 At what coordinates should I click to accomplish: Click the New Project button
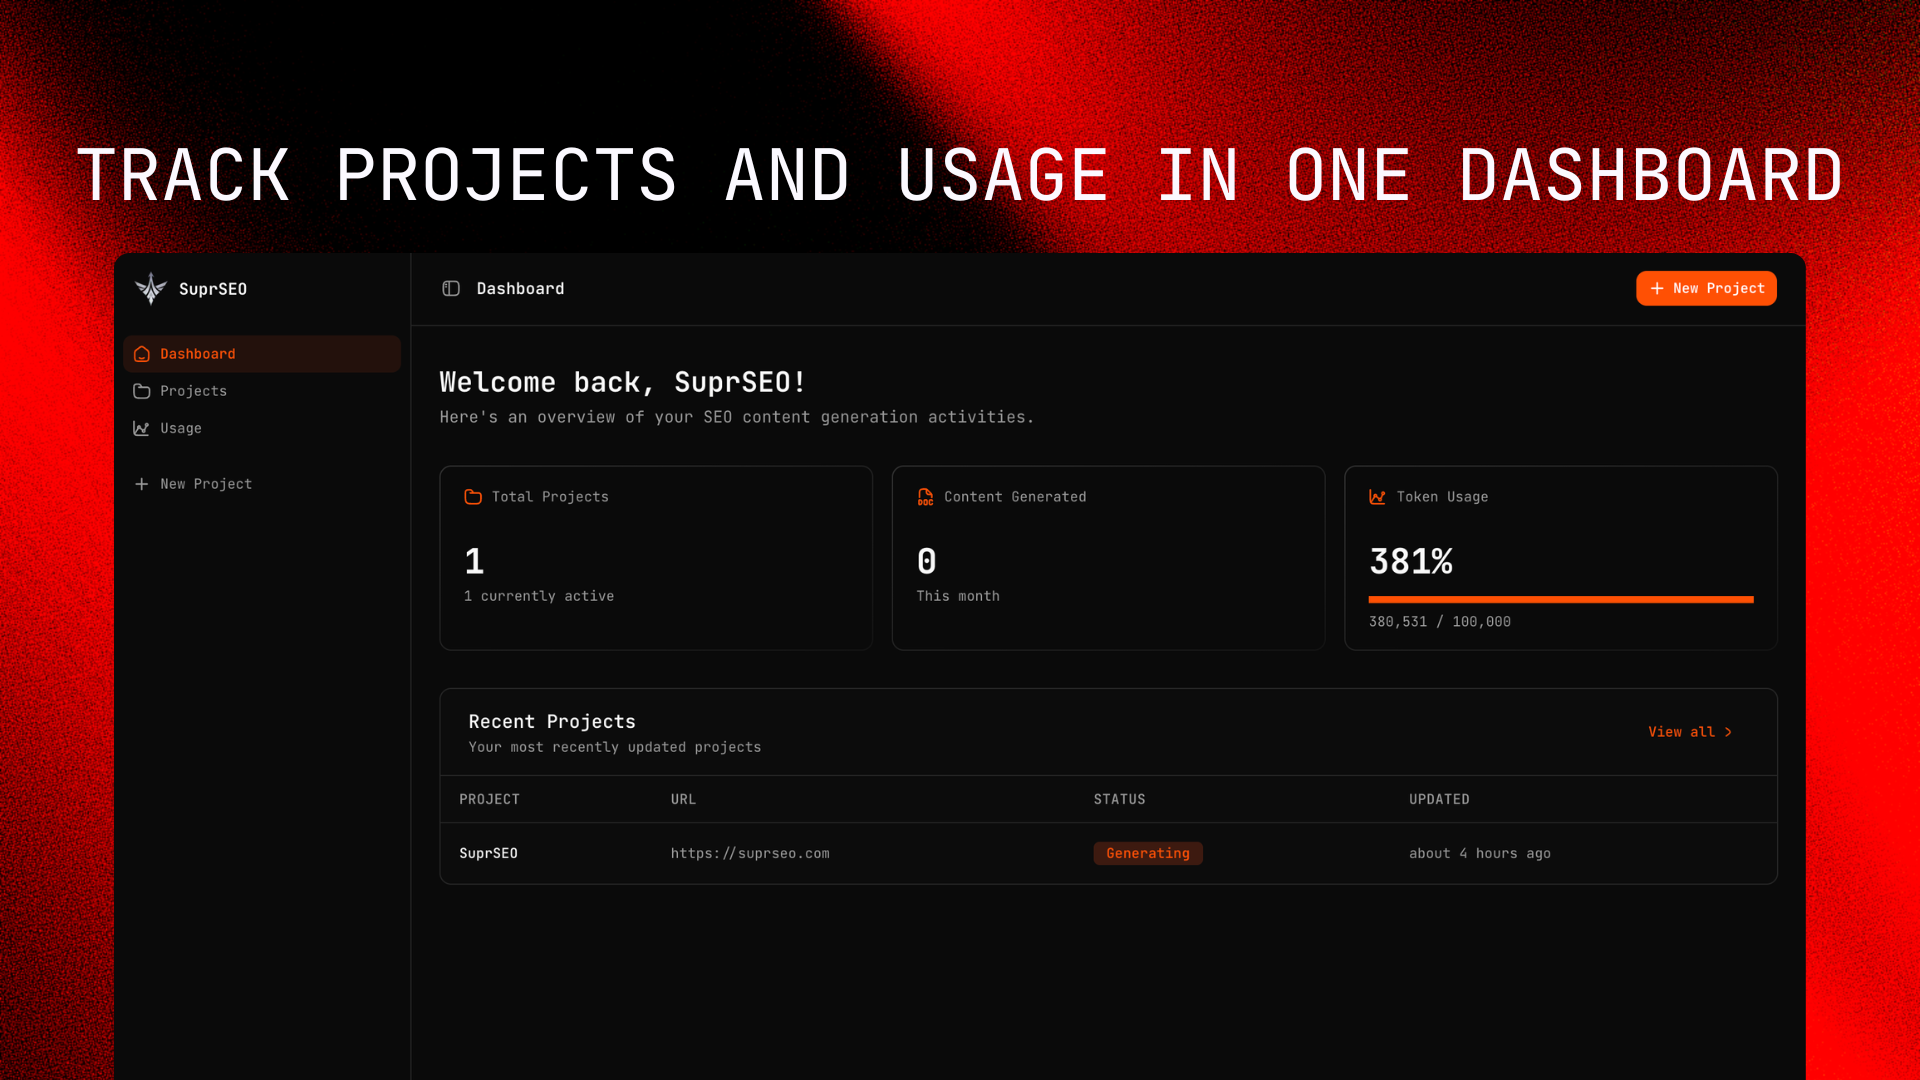pos(1706,288)
